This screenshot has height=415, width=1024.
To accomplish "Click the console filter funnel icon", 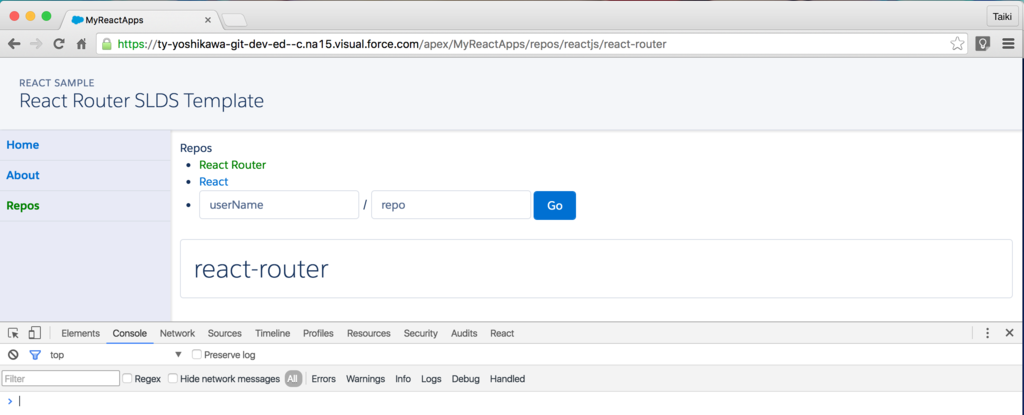I will [35, 354].
